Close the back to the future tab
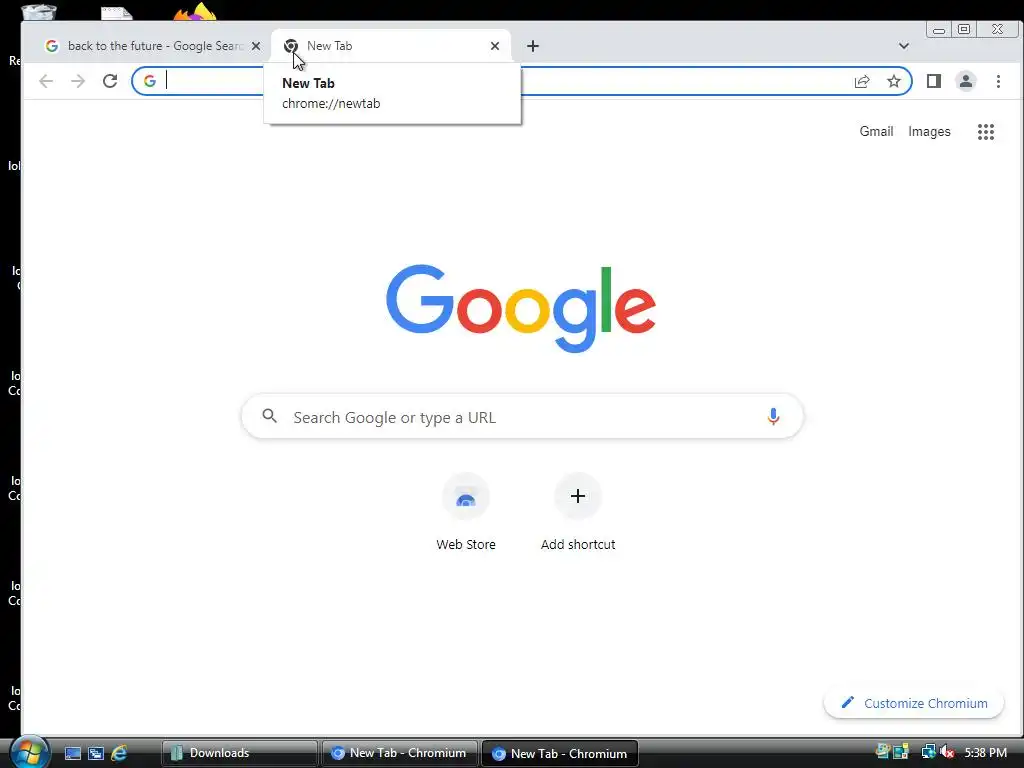This screenshot has width=1024, height=768. point(256,46)
